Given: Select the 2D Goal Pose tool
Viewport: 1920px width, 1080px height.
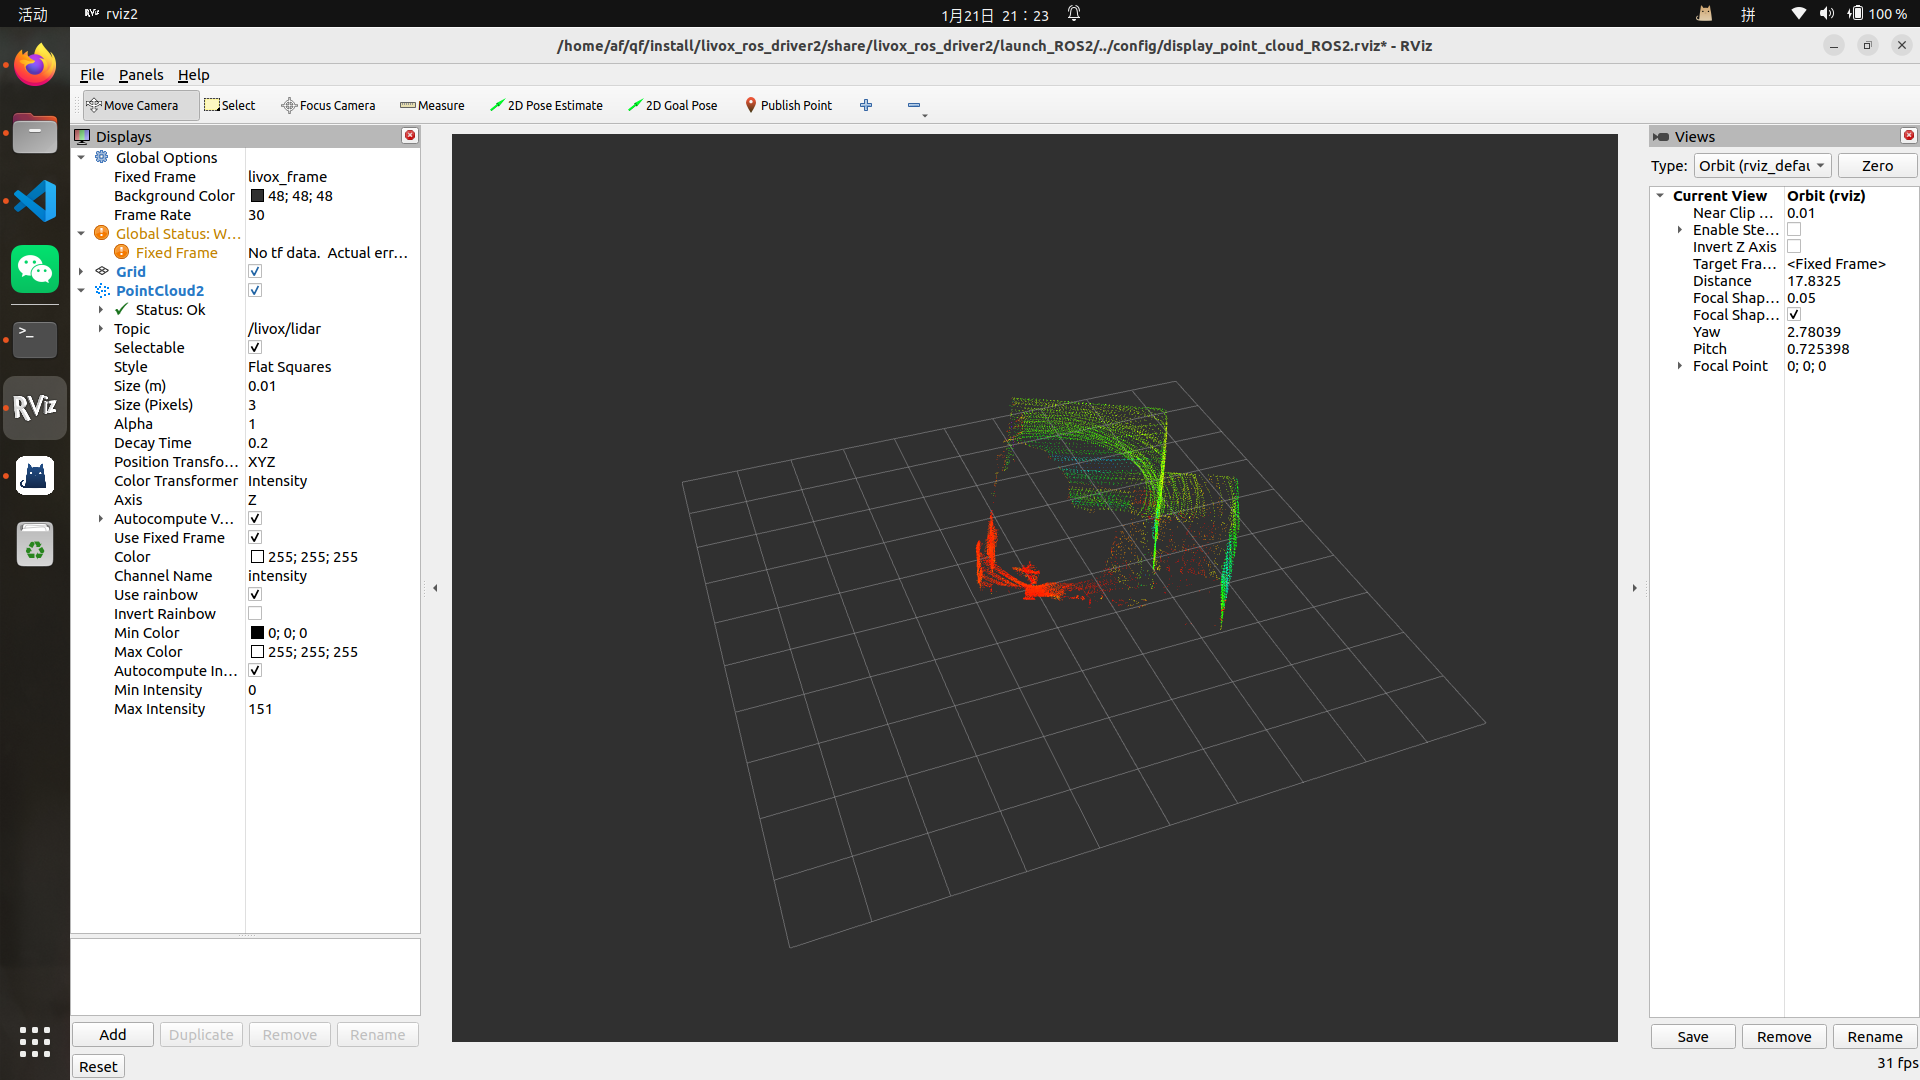Looking at the screenshot, I should point(672,105).
